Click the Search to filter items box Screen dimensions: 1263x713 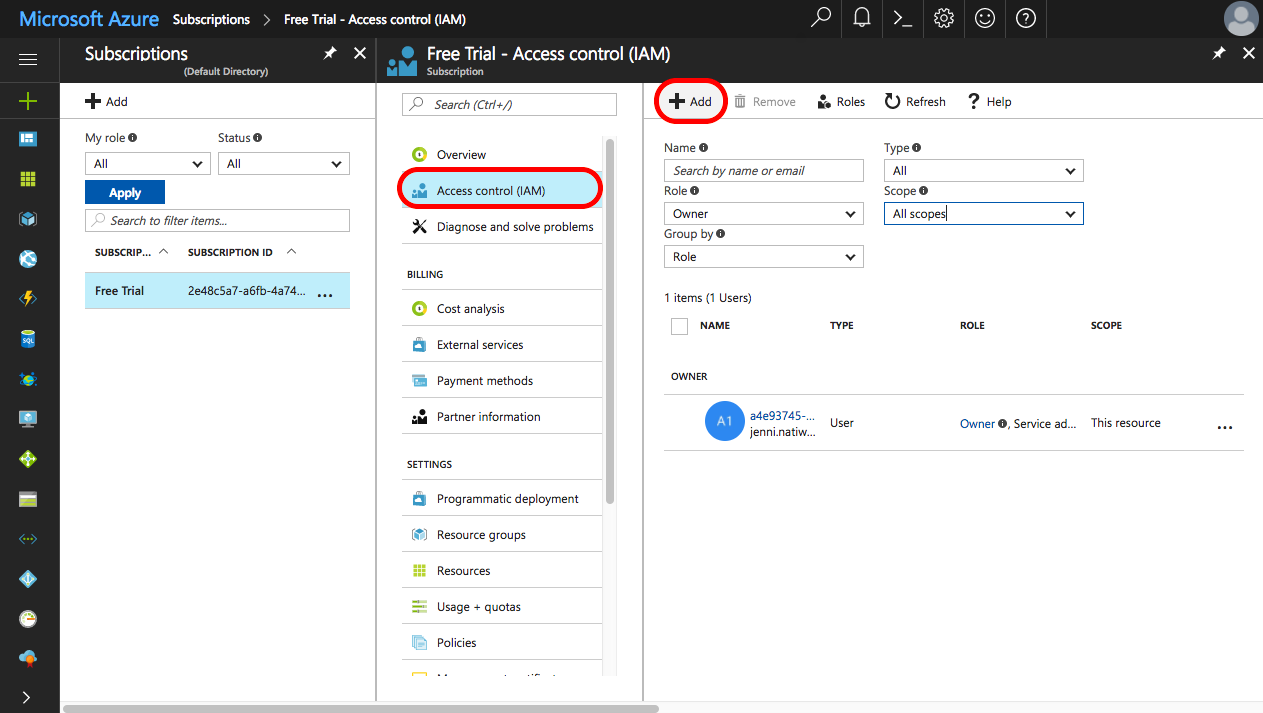(x=218, y=221)
